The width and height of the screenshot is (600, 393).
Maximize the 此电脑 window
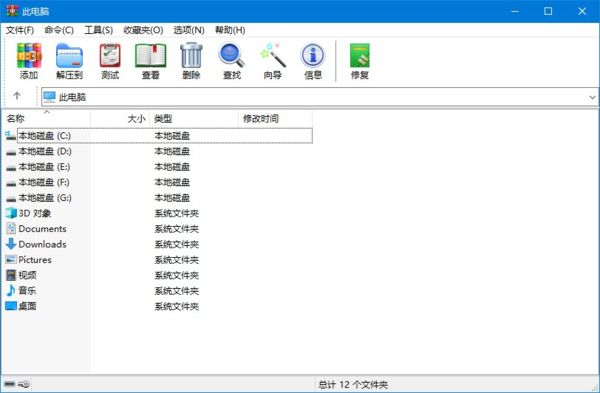tap(548, 11)
